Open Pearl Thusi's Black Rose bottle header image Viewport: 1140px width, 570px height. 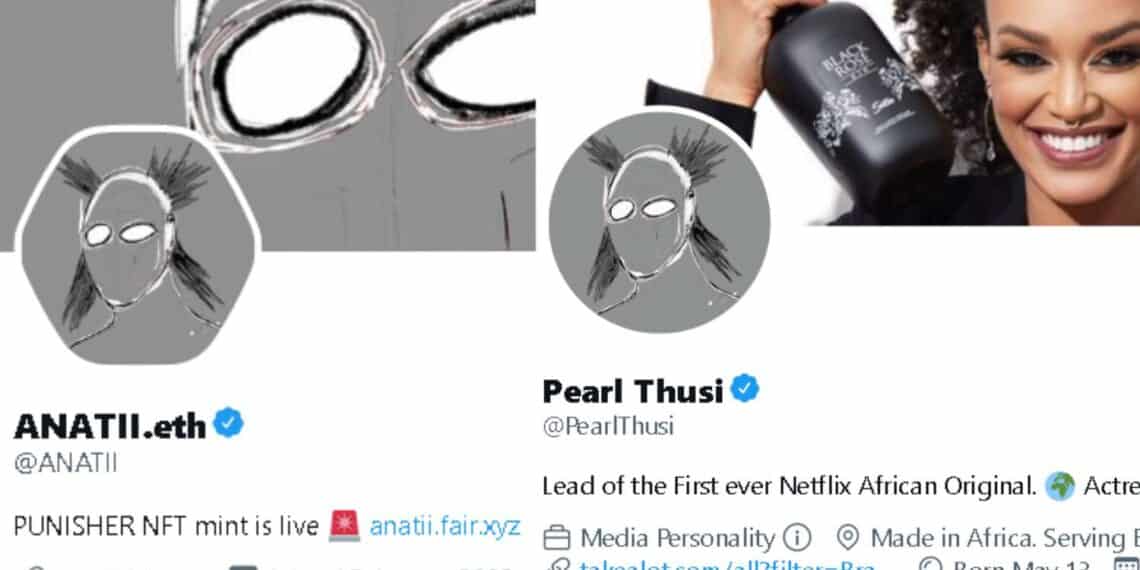pyautogui.click(x=893, y=113)
